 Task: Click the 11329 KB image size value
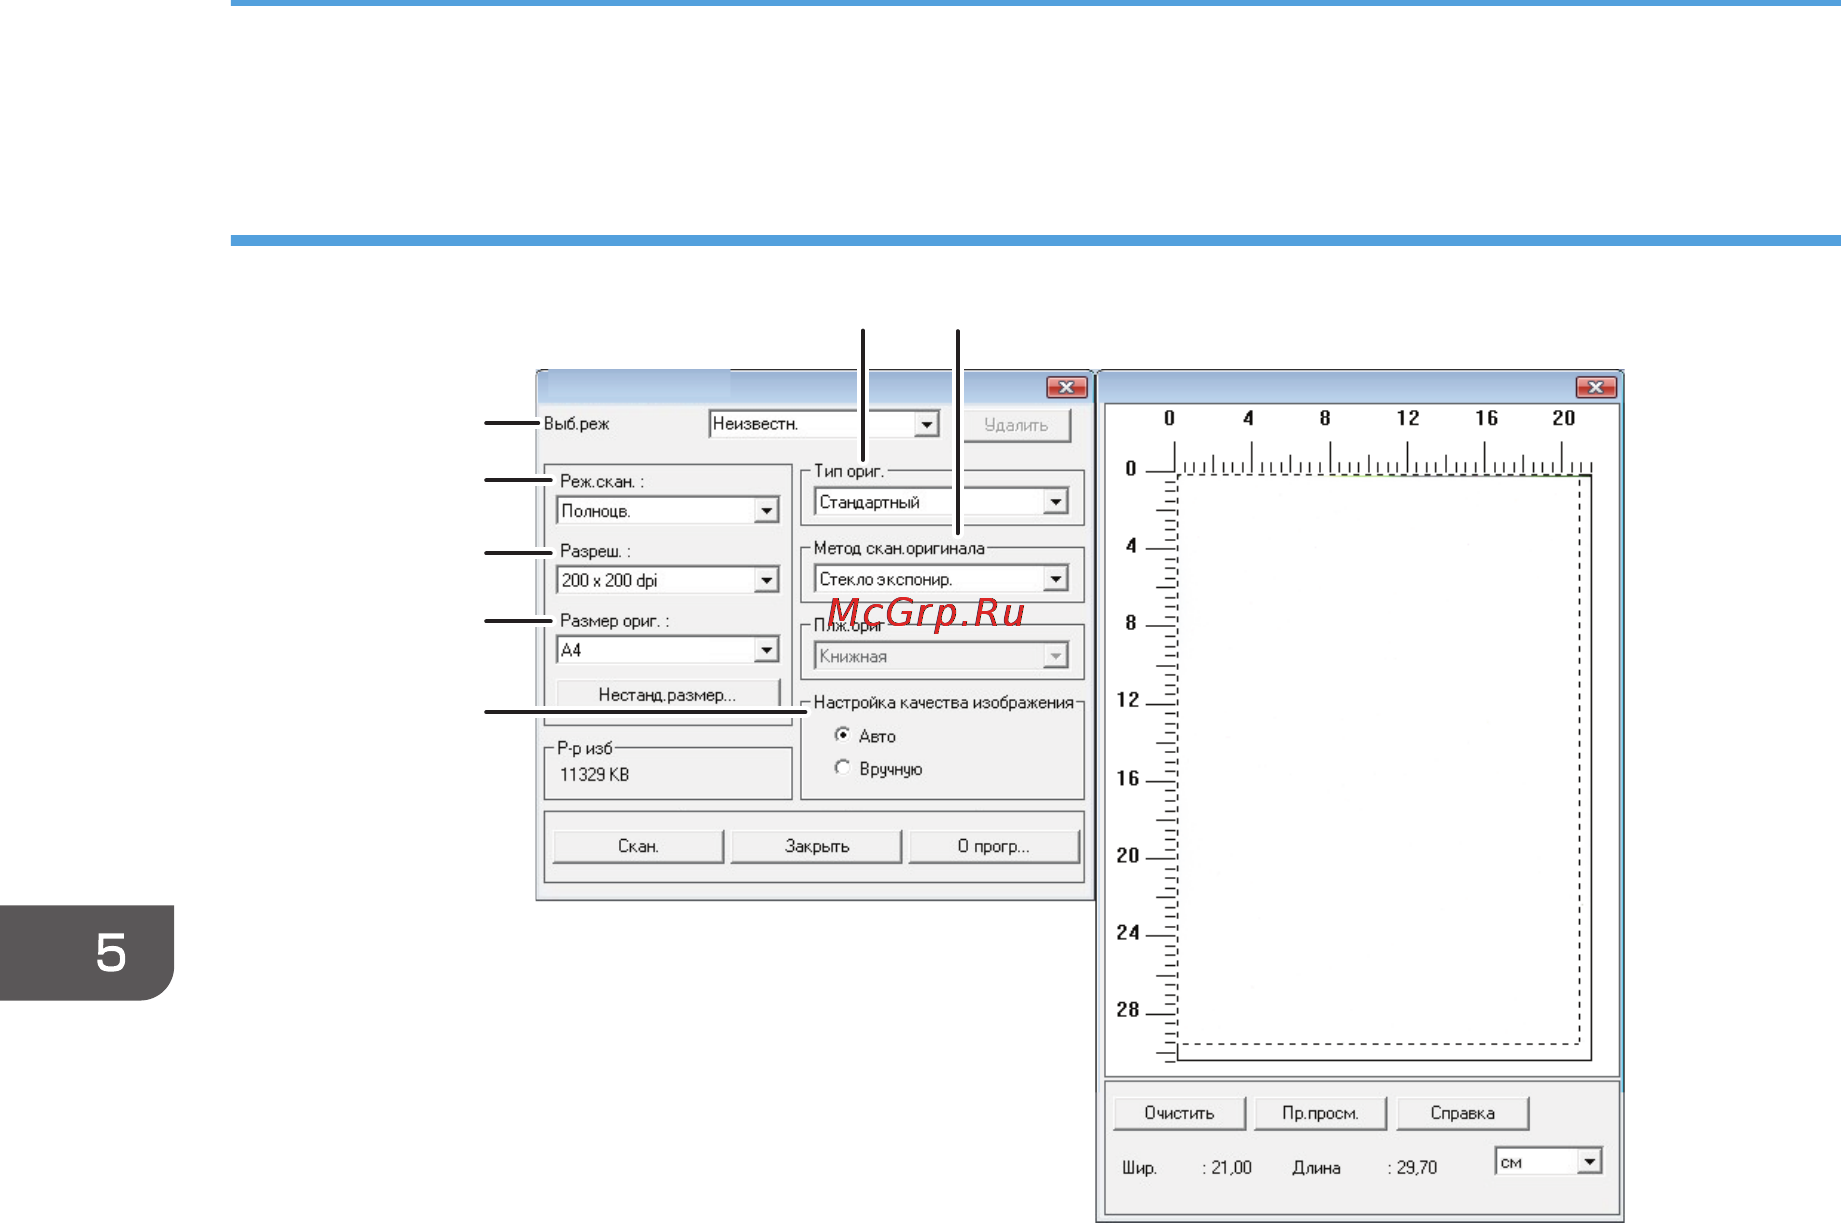coord(594,775)
